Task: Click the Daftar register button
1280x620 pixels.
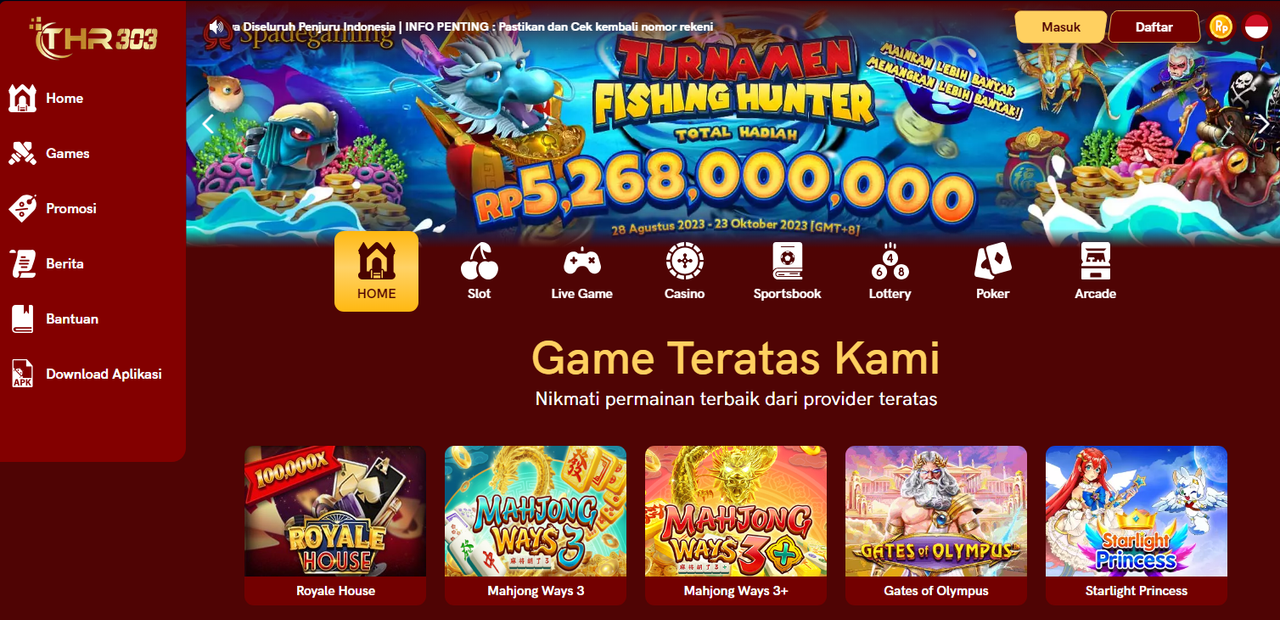Action: (1154, 27)
